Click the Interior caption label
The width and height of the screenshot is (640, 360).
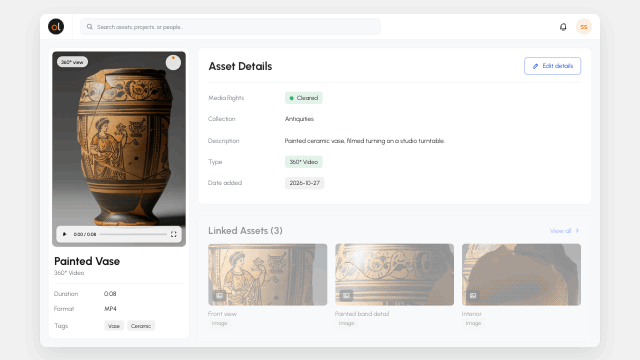471,314
